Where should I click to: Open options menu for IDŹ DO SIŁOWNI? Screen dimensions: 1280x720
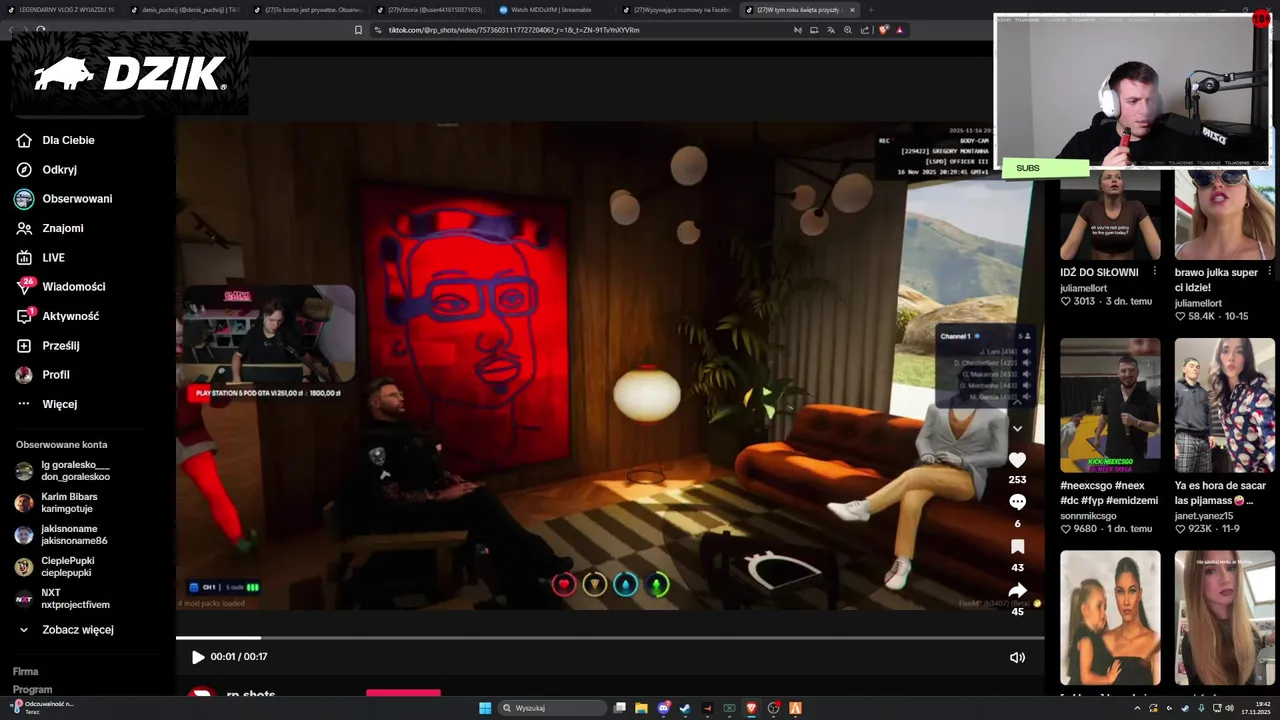pos(1155,272)
